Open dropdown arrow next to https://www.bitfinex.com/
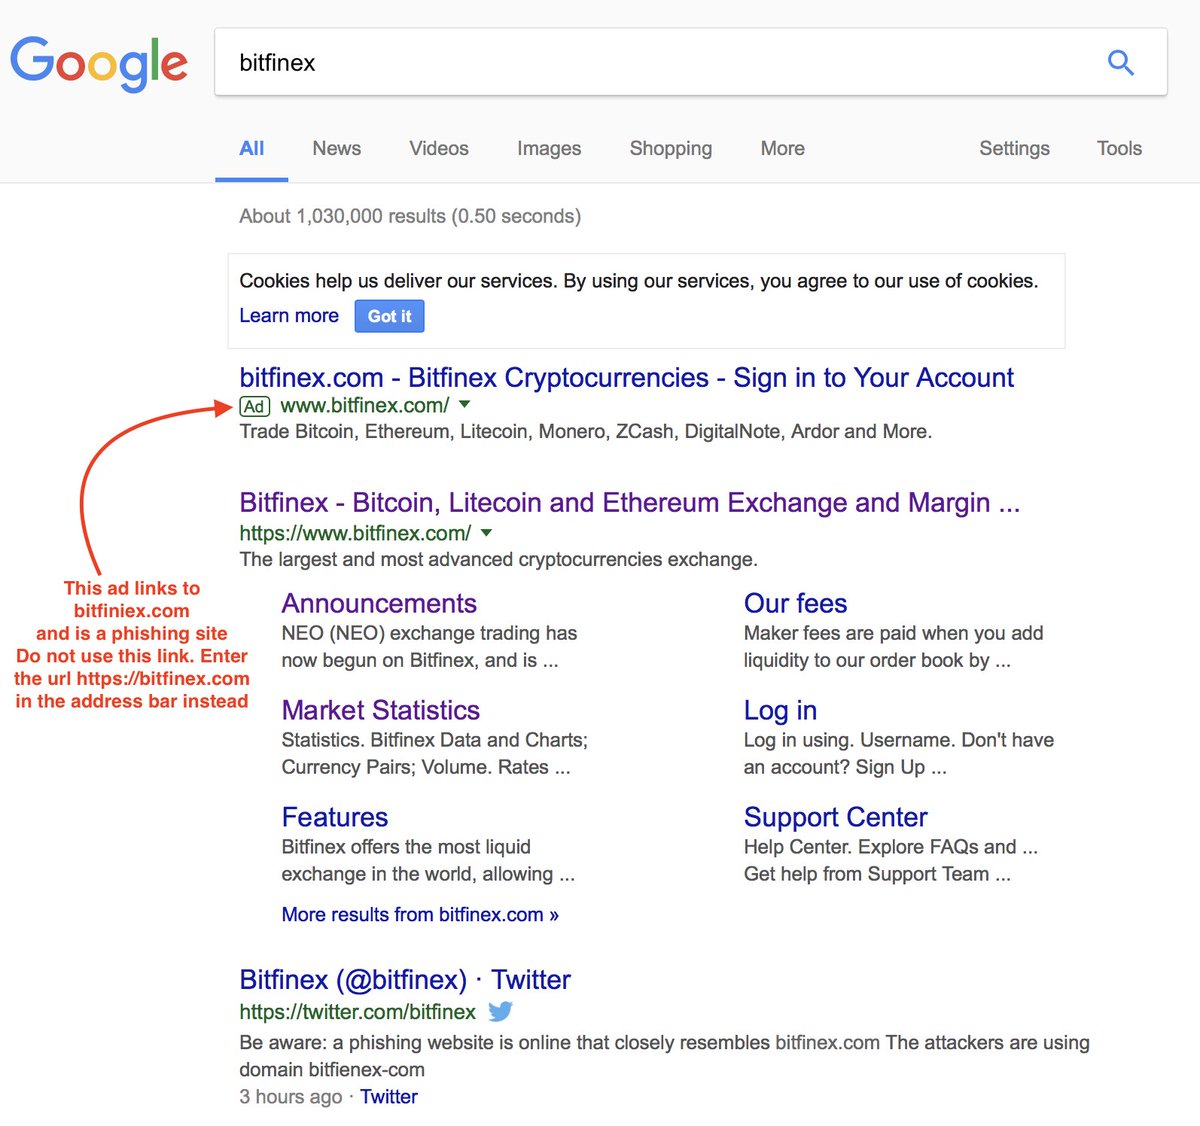 coord(486,533)
